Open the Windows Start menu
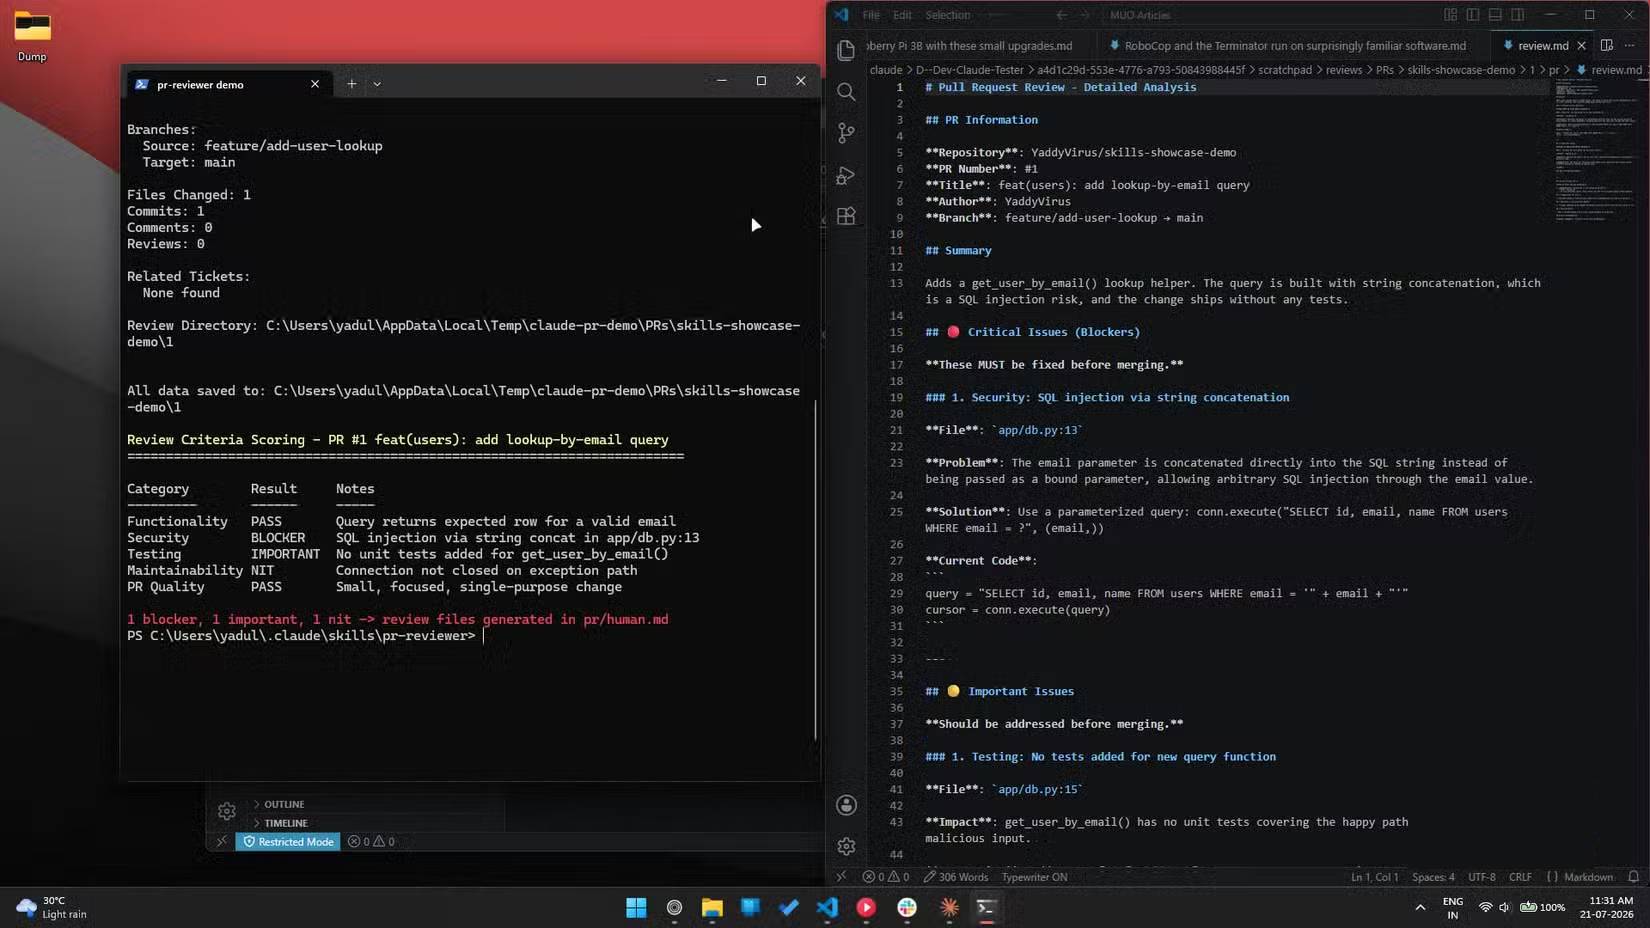1650x928 pixels. tap(636, 907)
